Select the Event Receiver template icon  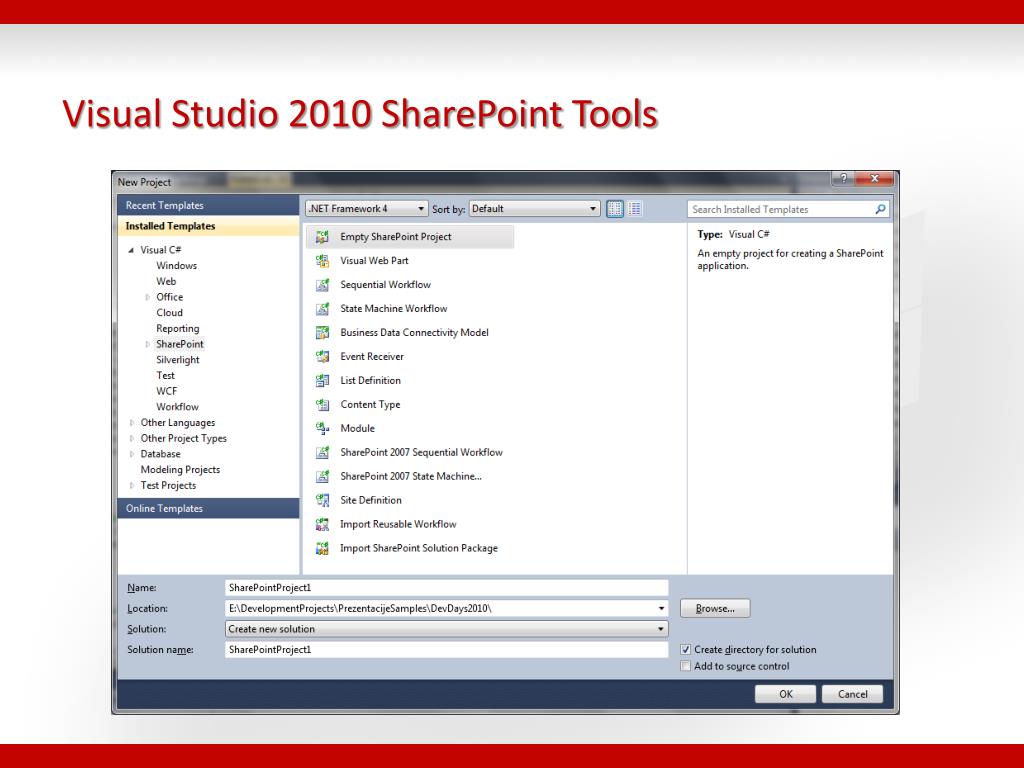coord(322,357)
